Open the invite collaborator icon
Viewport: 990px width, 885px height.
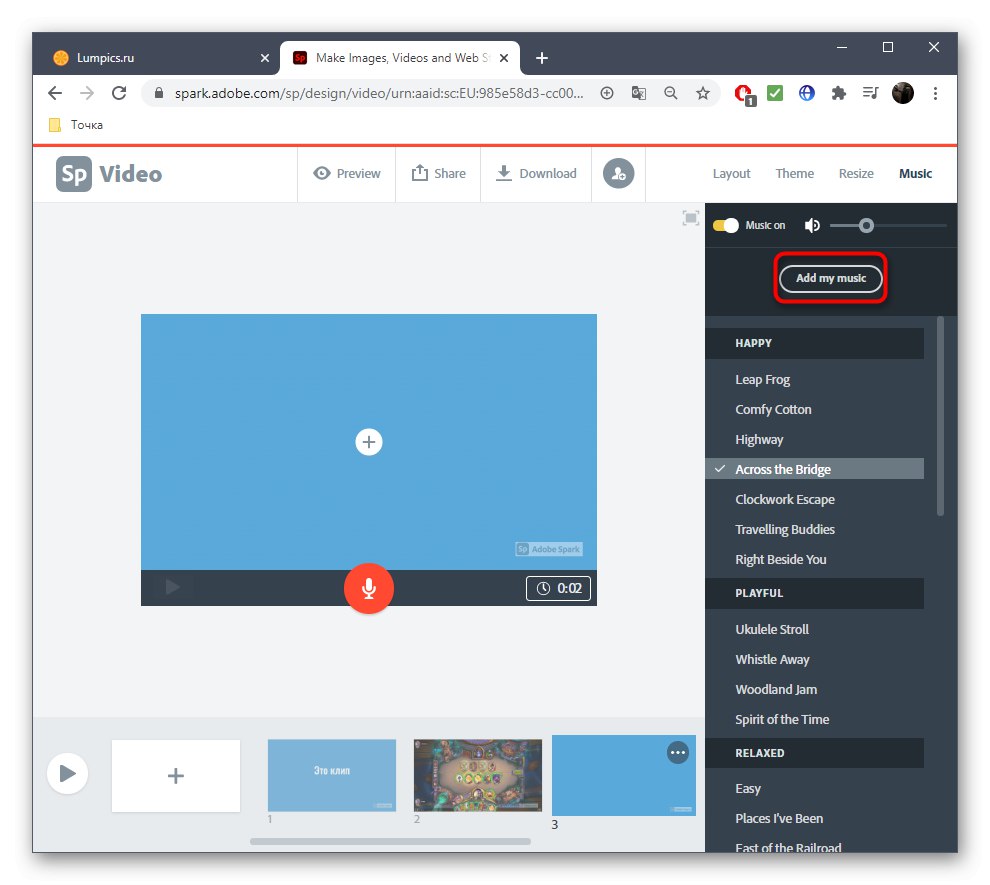(x=618, y=173)
